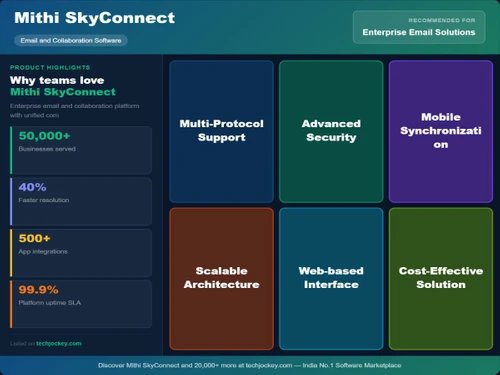Open the Scalable Architecture feature card
Viewport: 500px width, 375px height.
[x=222, y=279]
